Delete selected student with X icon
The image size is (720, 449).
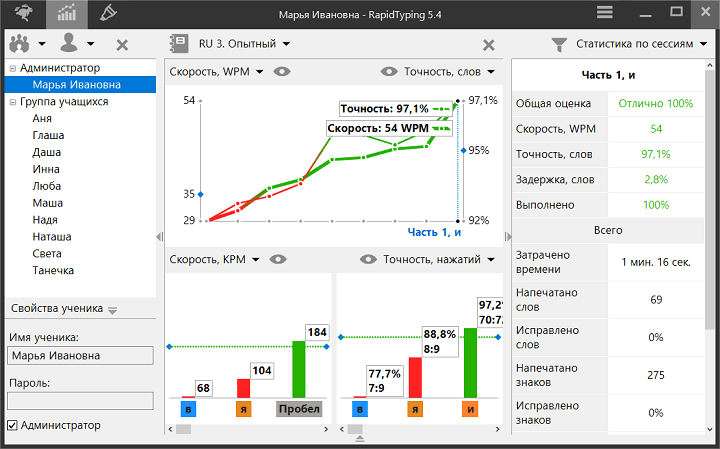122,45
